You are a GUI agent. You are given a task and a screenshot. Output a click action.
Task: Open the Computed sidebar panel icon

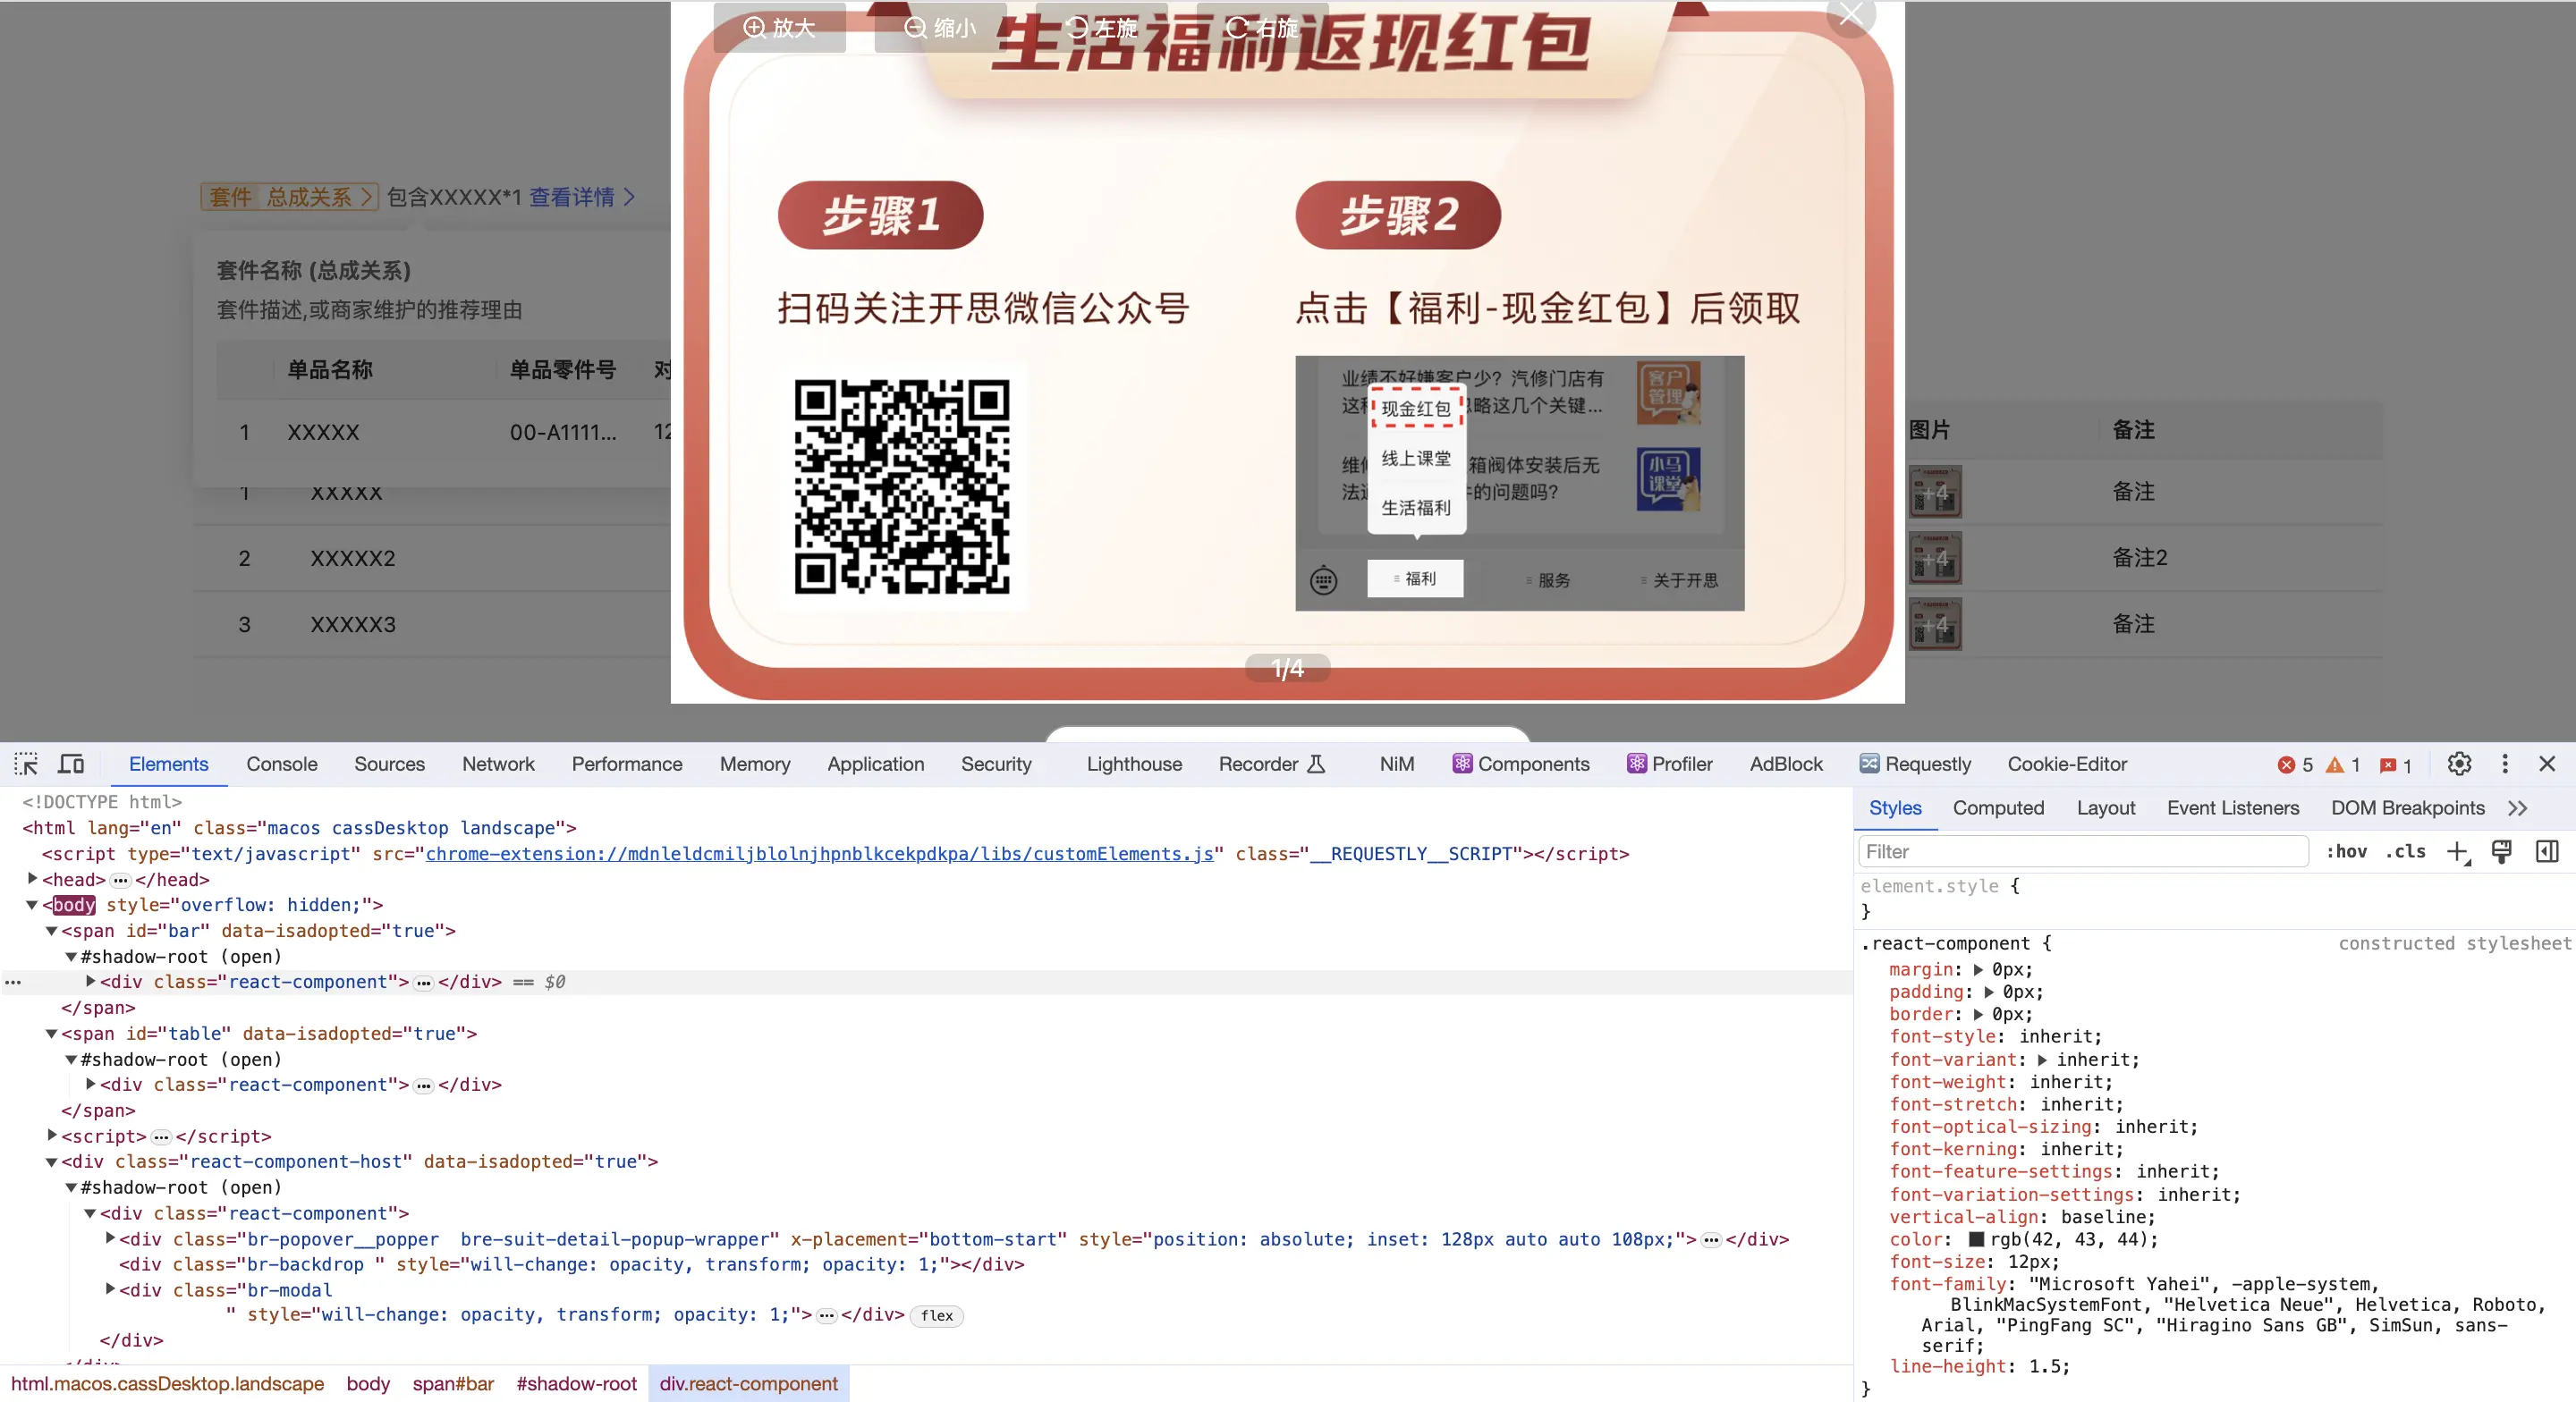click(x=2547, y=852)
